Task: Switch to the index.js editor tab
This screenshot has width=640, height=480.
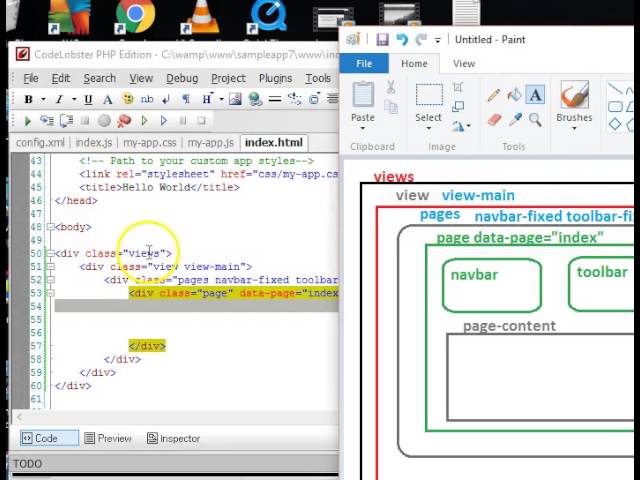Action: click(x=93, y=142)
